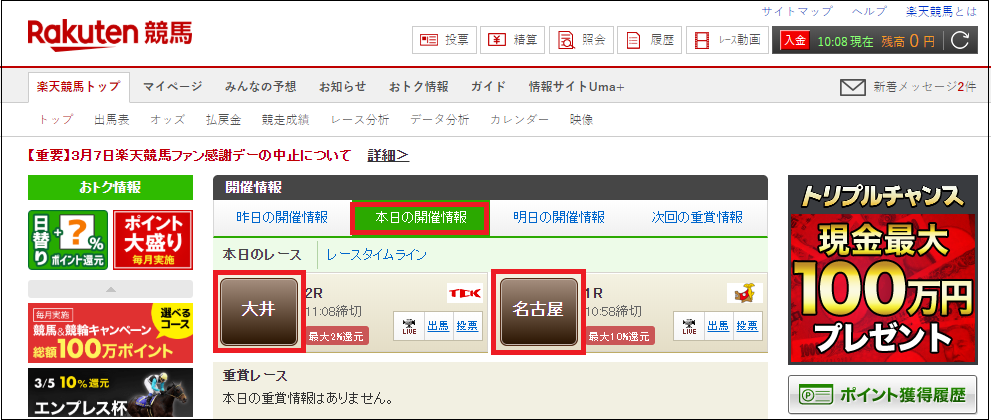This screenshot has height=420, width=991.
Task: Click the green おトク情報 sidebar header
Action: tap(110, 187)
